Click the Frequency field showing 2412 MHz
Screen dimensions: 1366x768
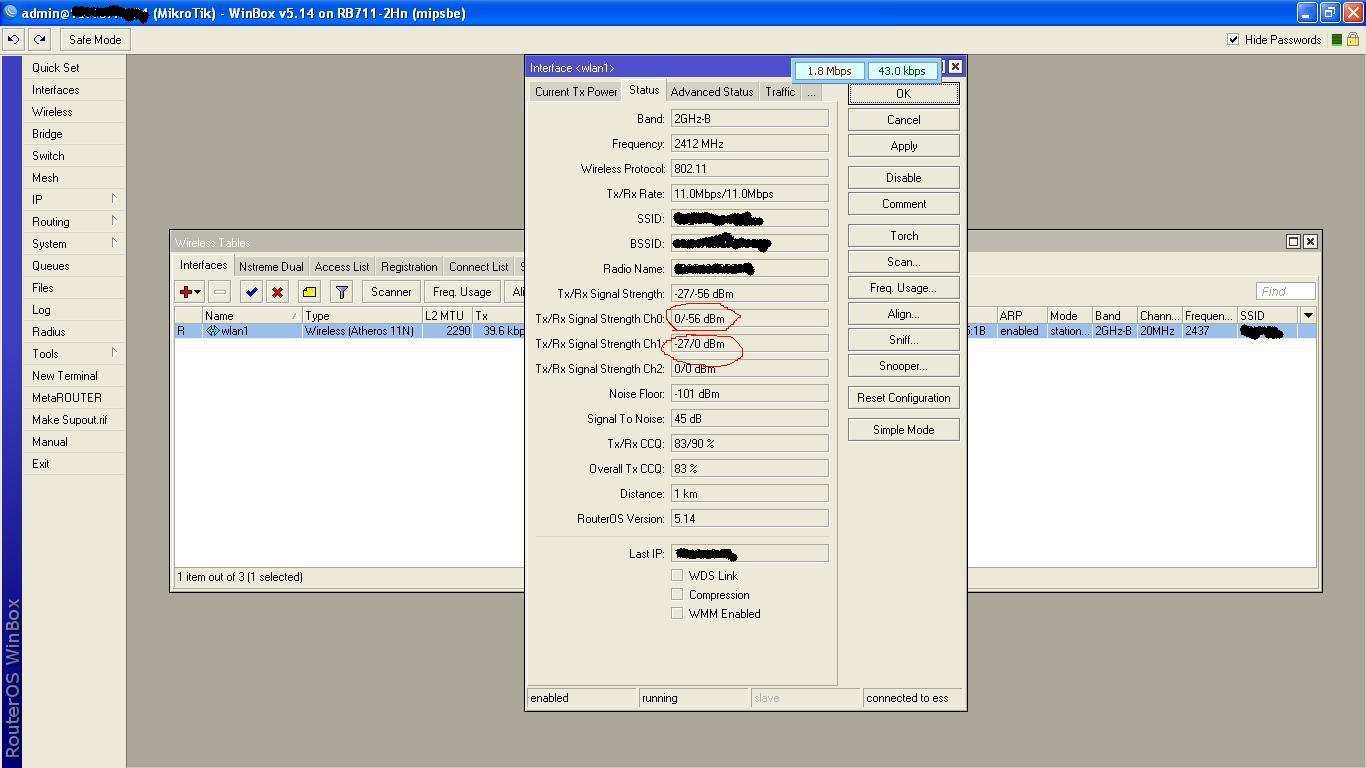click(x=749, y=143)
